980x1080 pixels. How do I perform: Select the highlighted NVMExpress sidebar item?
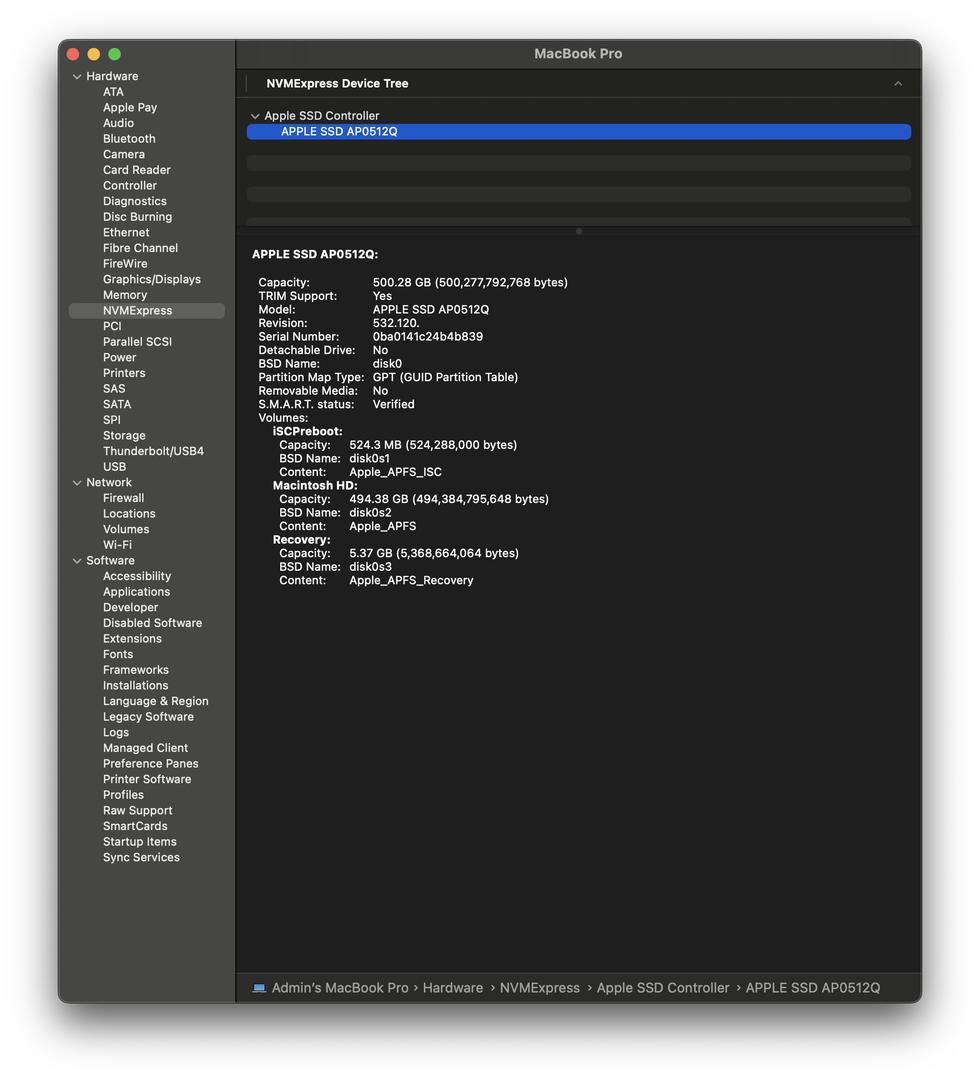[x=147, y=311]
